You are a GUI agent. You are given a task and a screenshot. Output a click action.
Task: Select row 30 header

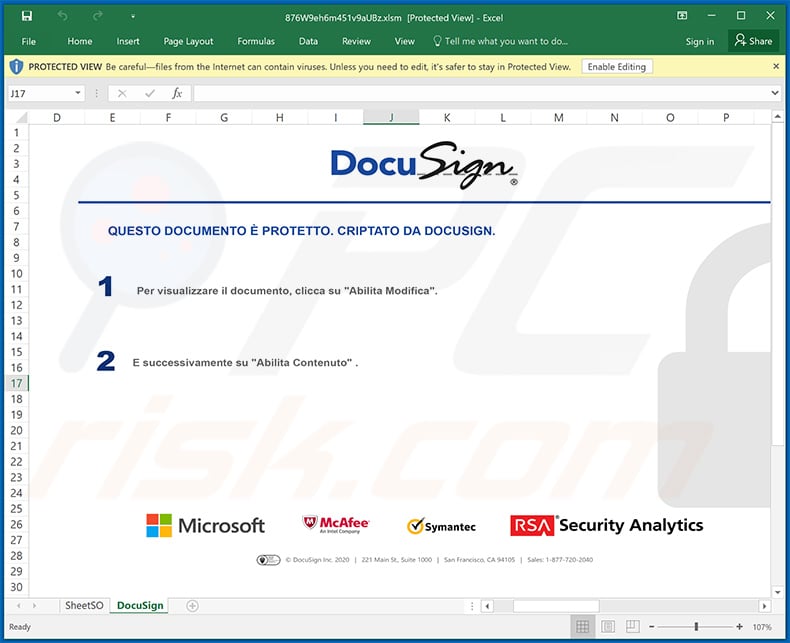click(17, 587)
